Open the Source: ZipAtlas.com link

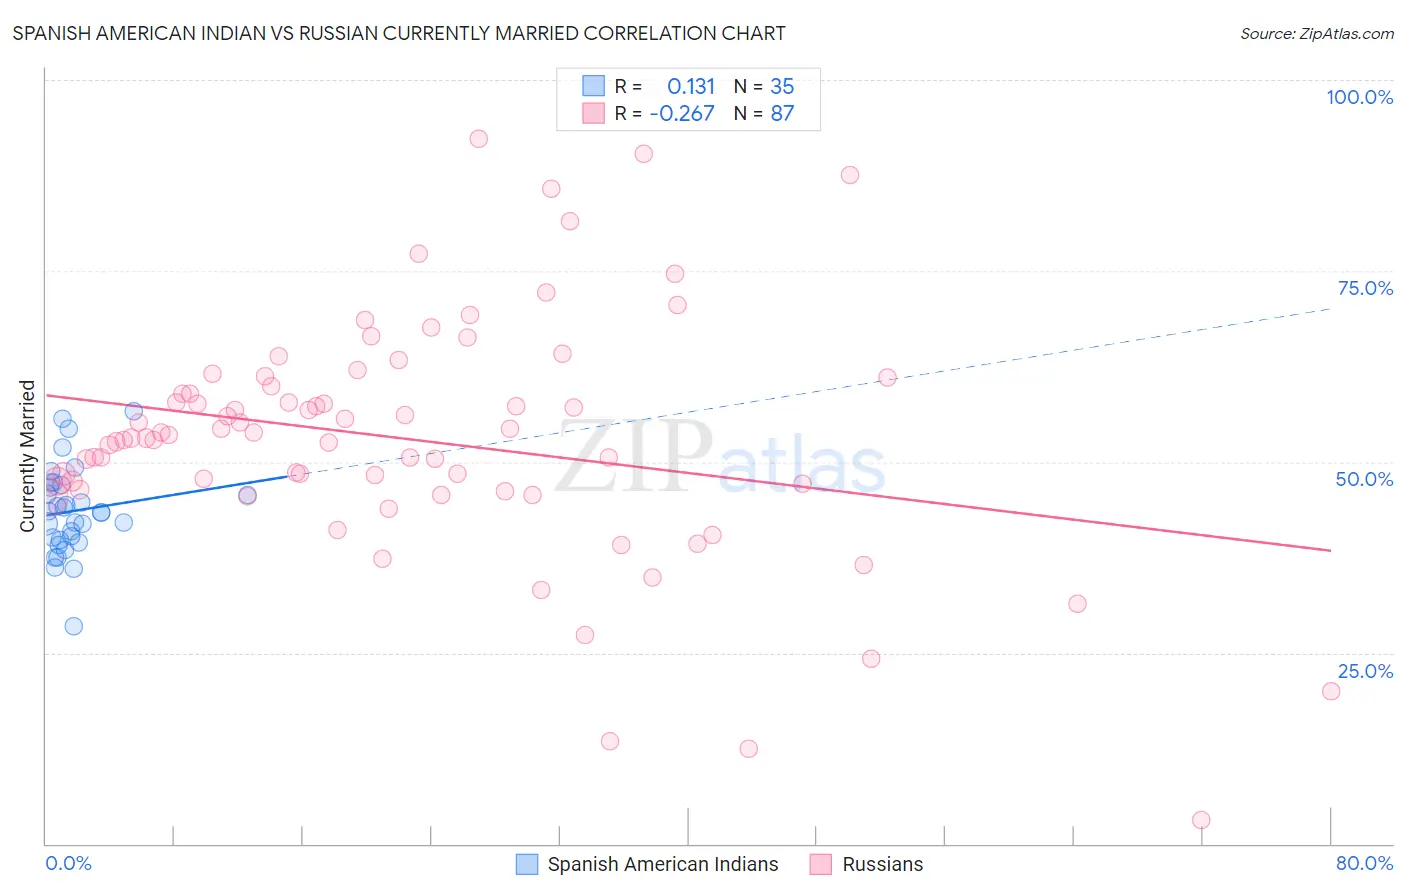[x=1317, y=33]
